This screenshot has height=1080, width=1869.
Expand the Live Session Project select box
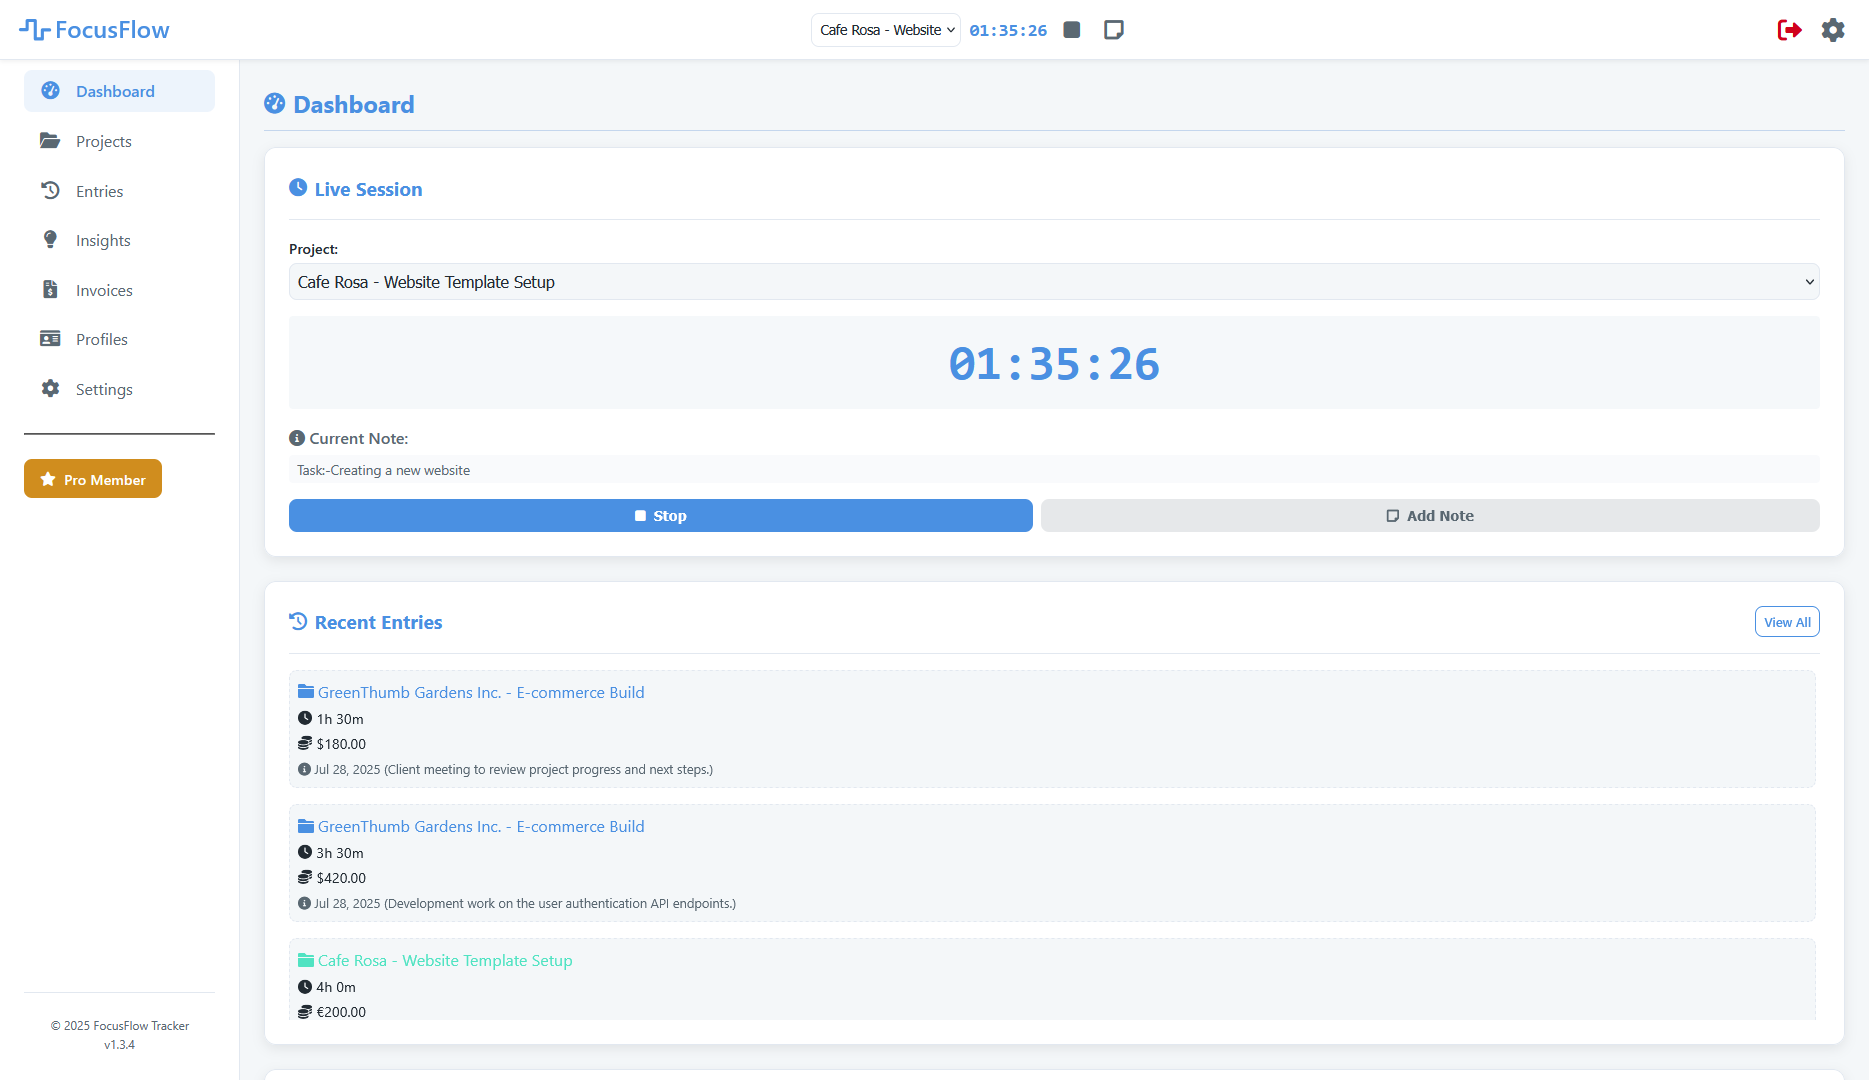point(1054,282)
